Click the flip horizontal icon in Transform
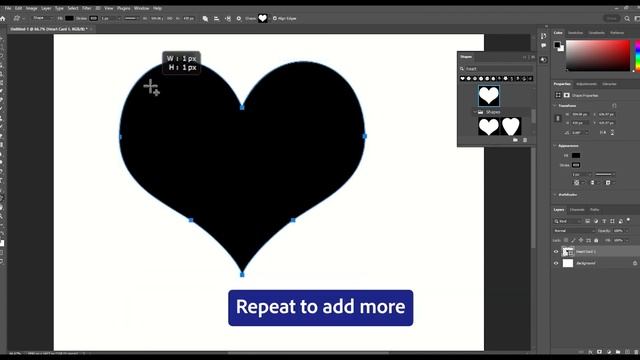This screenshot has height=360, width=640. click(603, 133)
